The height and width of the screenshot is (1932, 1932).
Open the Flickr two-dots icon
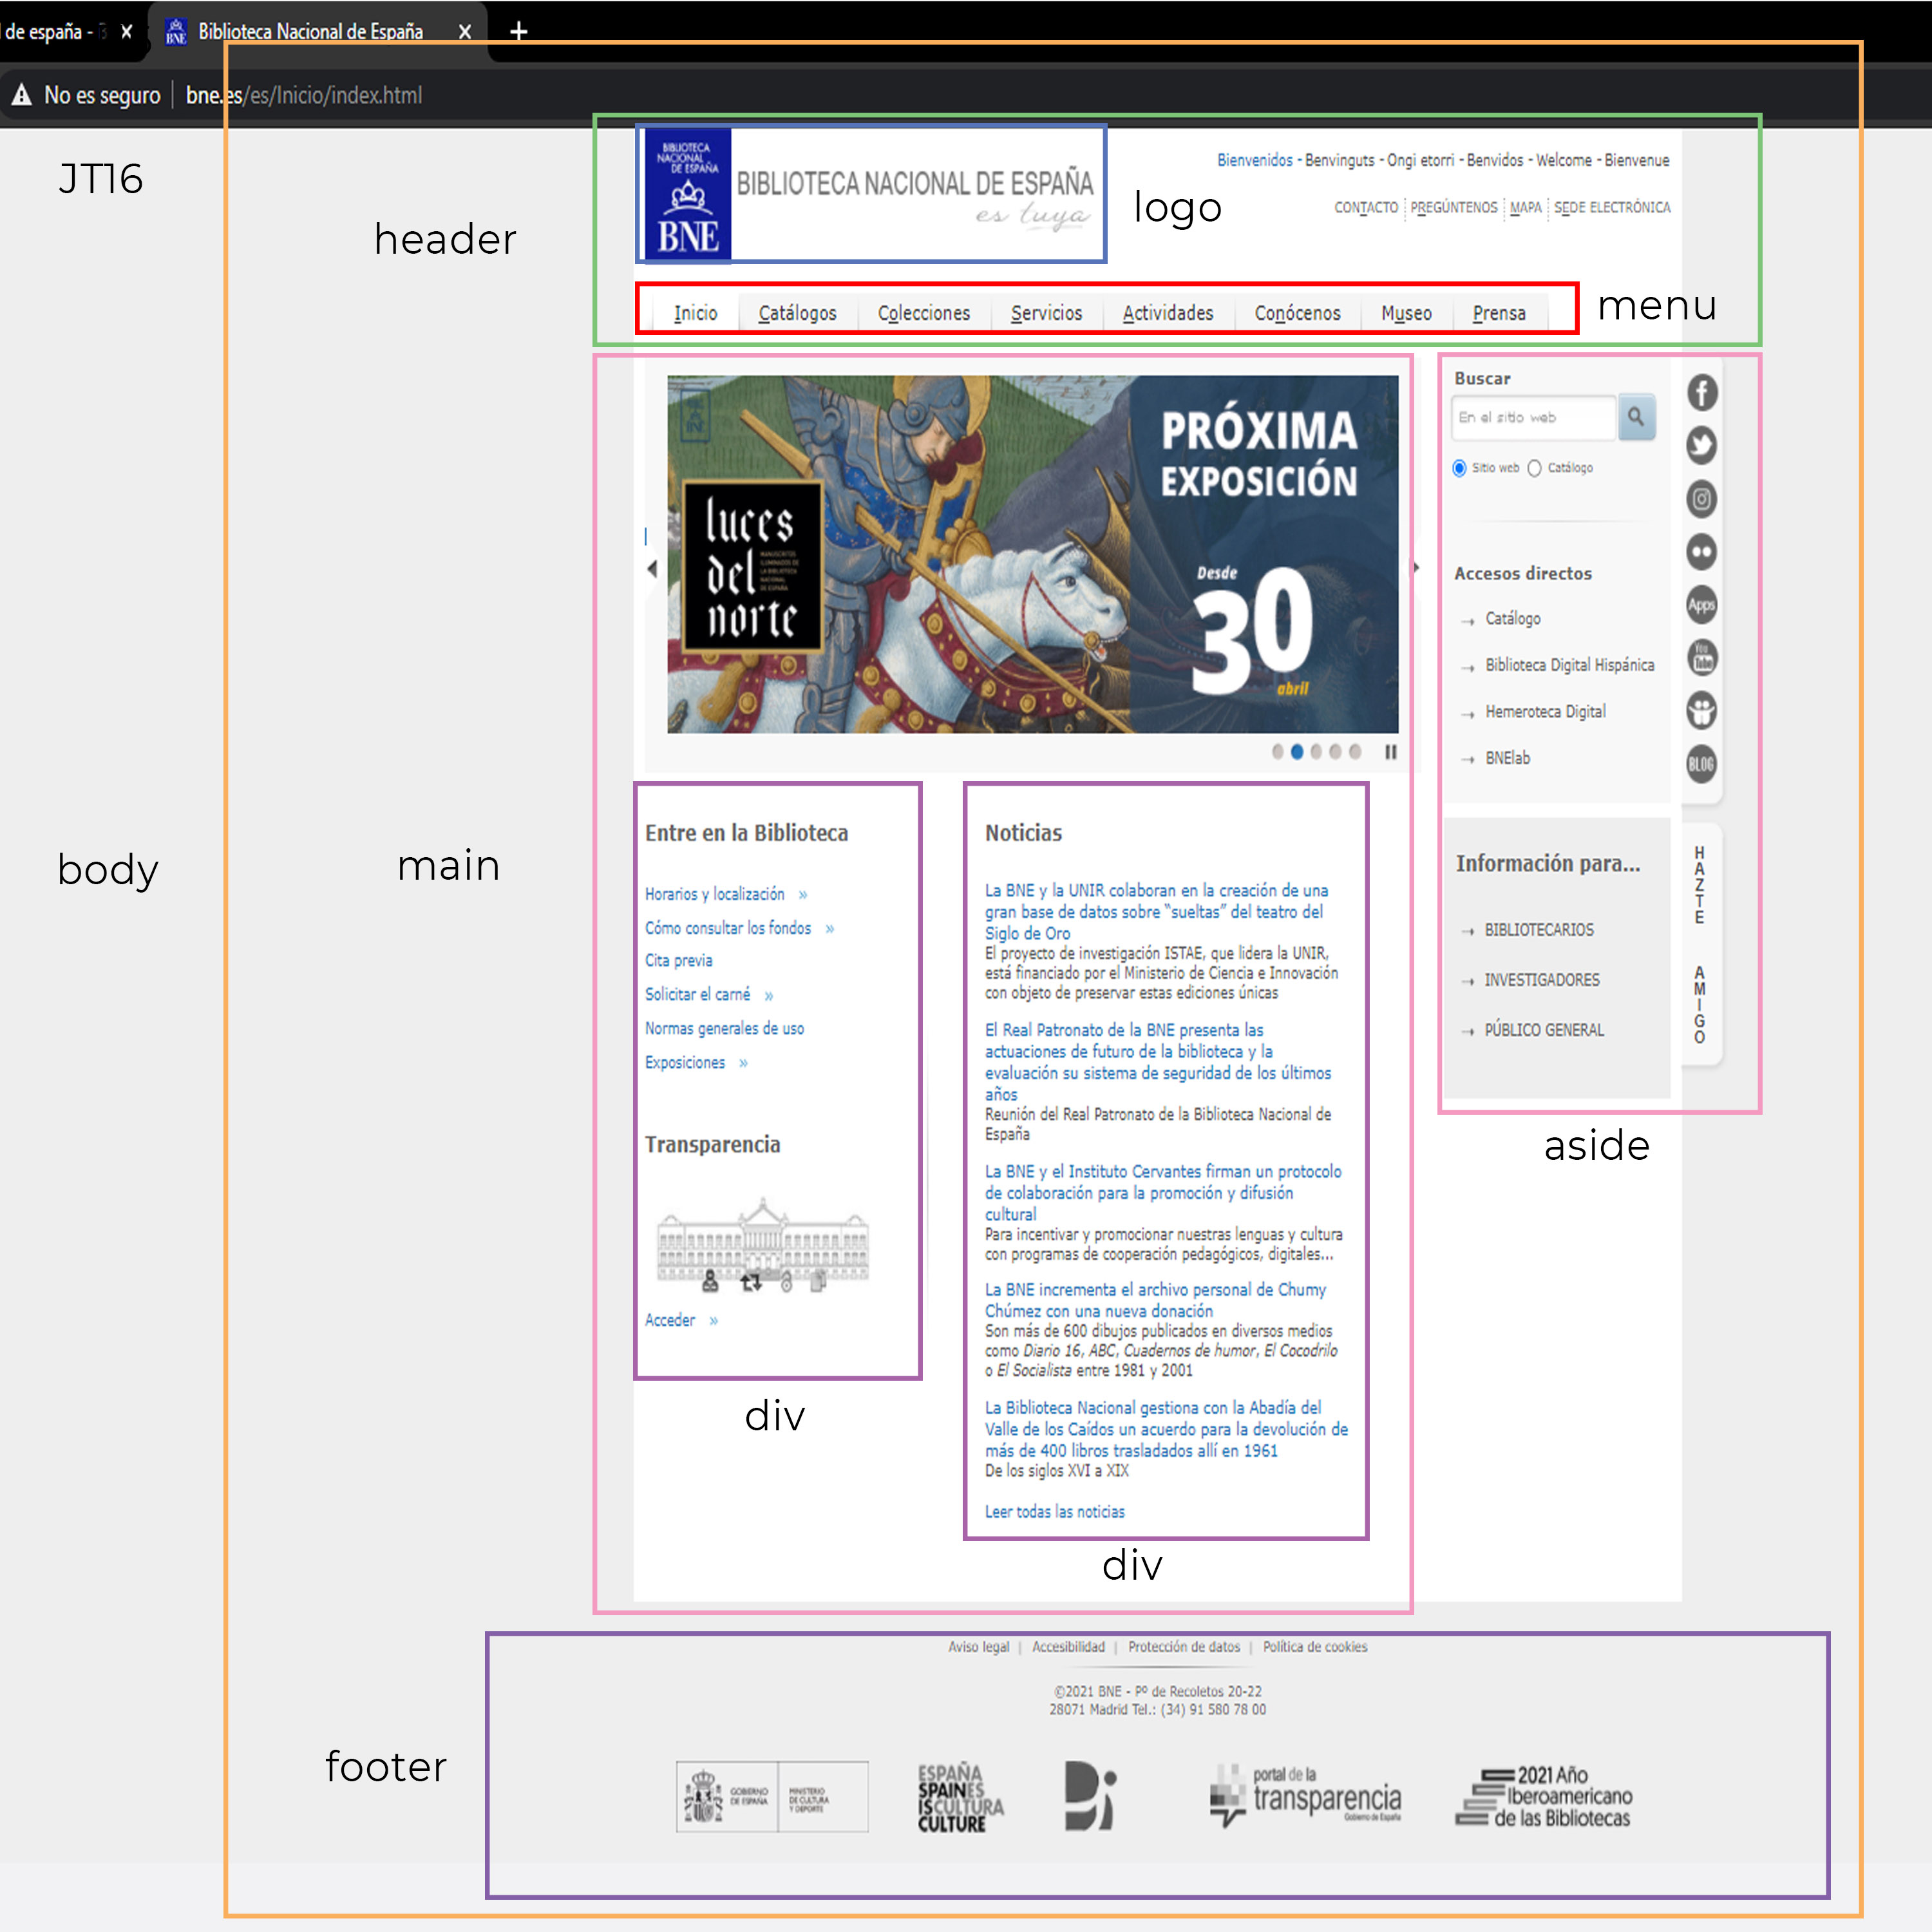click(x=1702, y=551)
